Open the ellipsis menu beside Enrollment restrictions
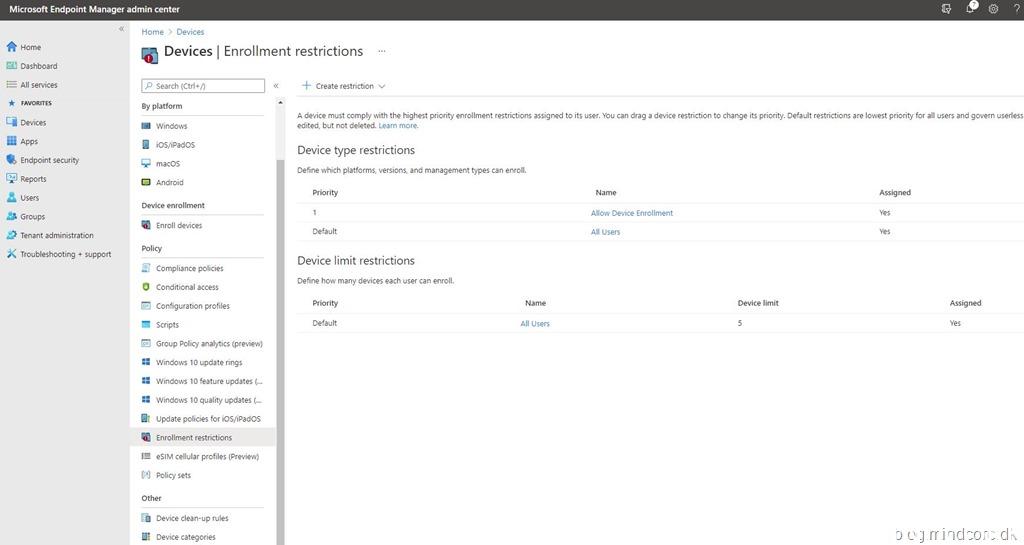Image resolution: width=1024 pixels, height=545 pixels. point(381,51)
